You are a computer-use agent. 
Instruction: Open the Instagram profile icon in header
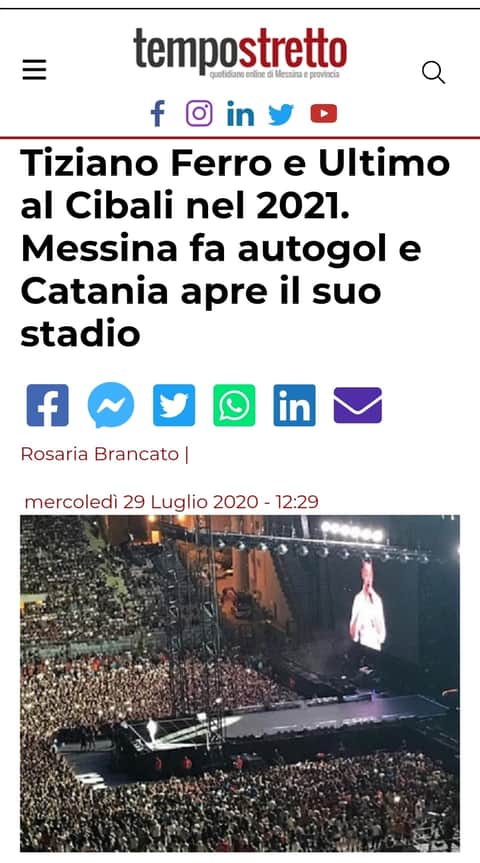pyautogui.click(x=199, y=113)
